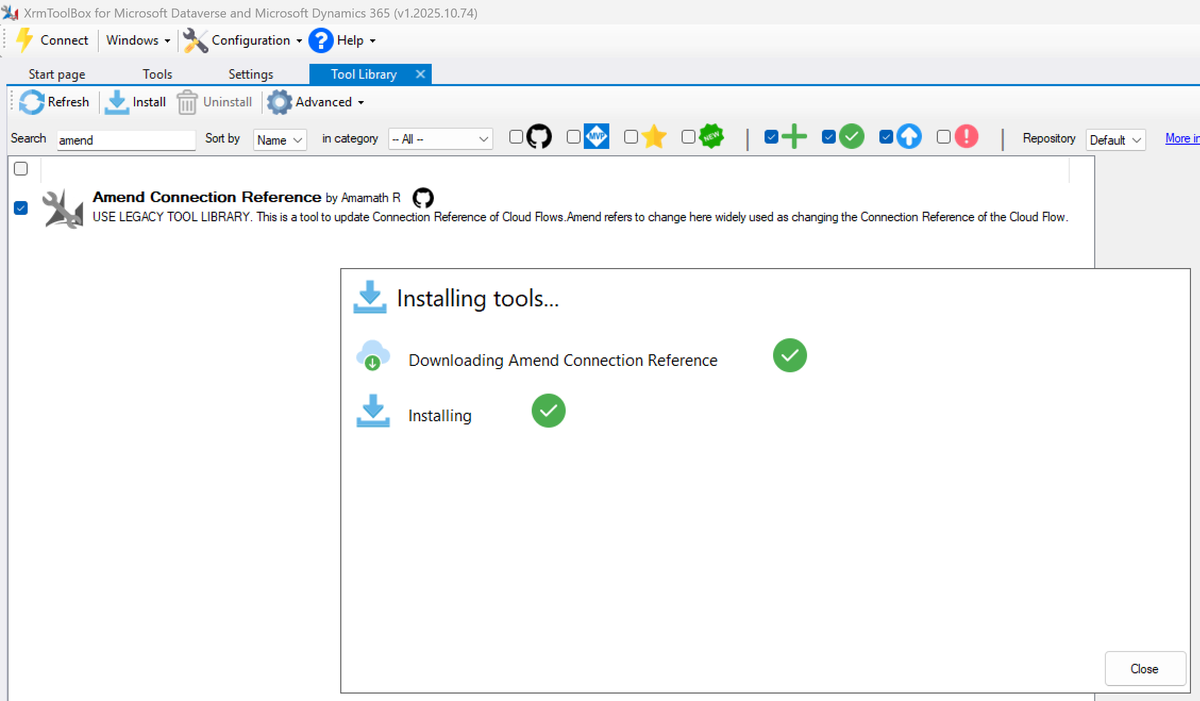The height and width of the screenshot is (701, 1200).
Task: Open the Sort by Name dropdown
Action: pos(280,140)
